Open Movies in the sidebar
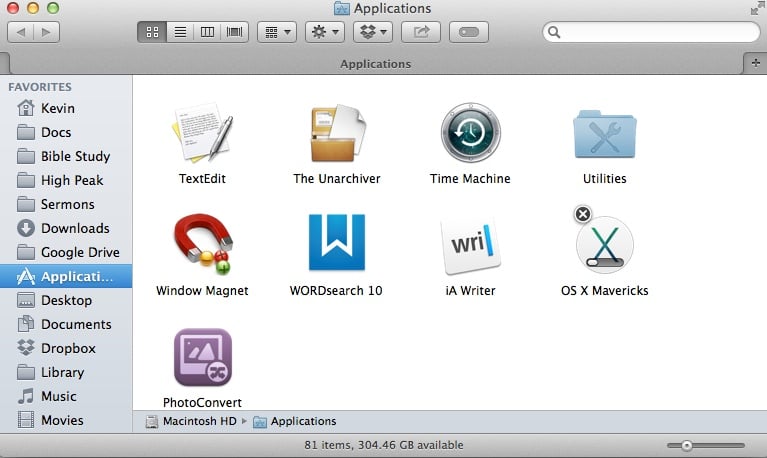Viewport: 767px width, 458px height. point(66,420)
